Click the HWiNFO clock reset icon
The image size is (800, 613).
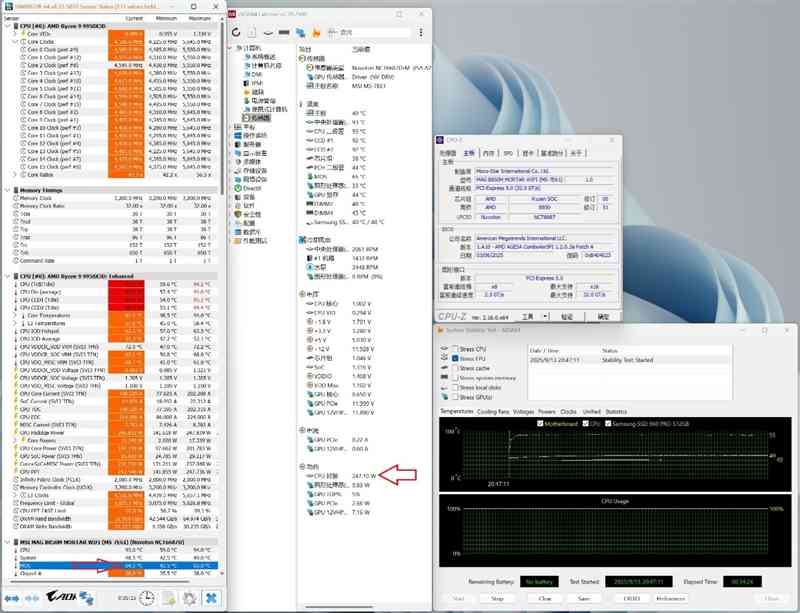pyautogui.click(x=147, y=598)
